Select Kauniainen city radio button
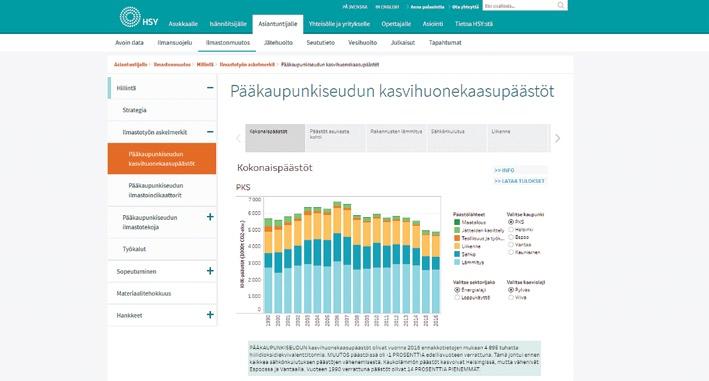Screen dimensions: 709x381 tap(511, 252)
